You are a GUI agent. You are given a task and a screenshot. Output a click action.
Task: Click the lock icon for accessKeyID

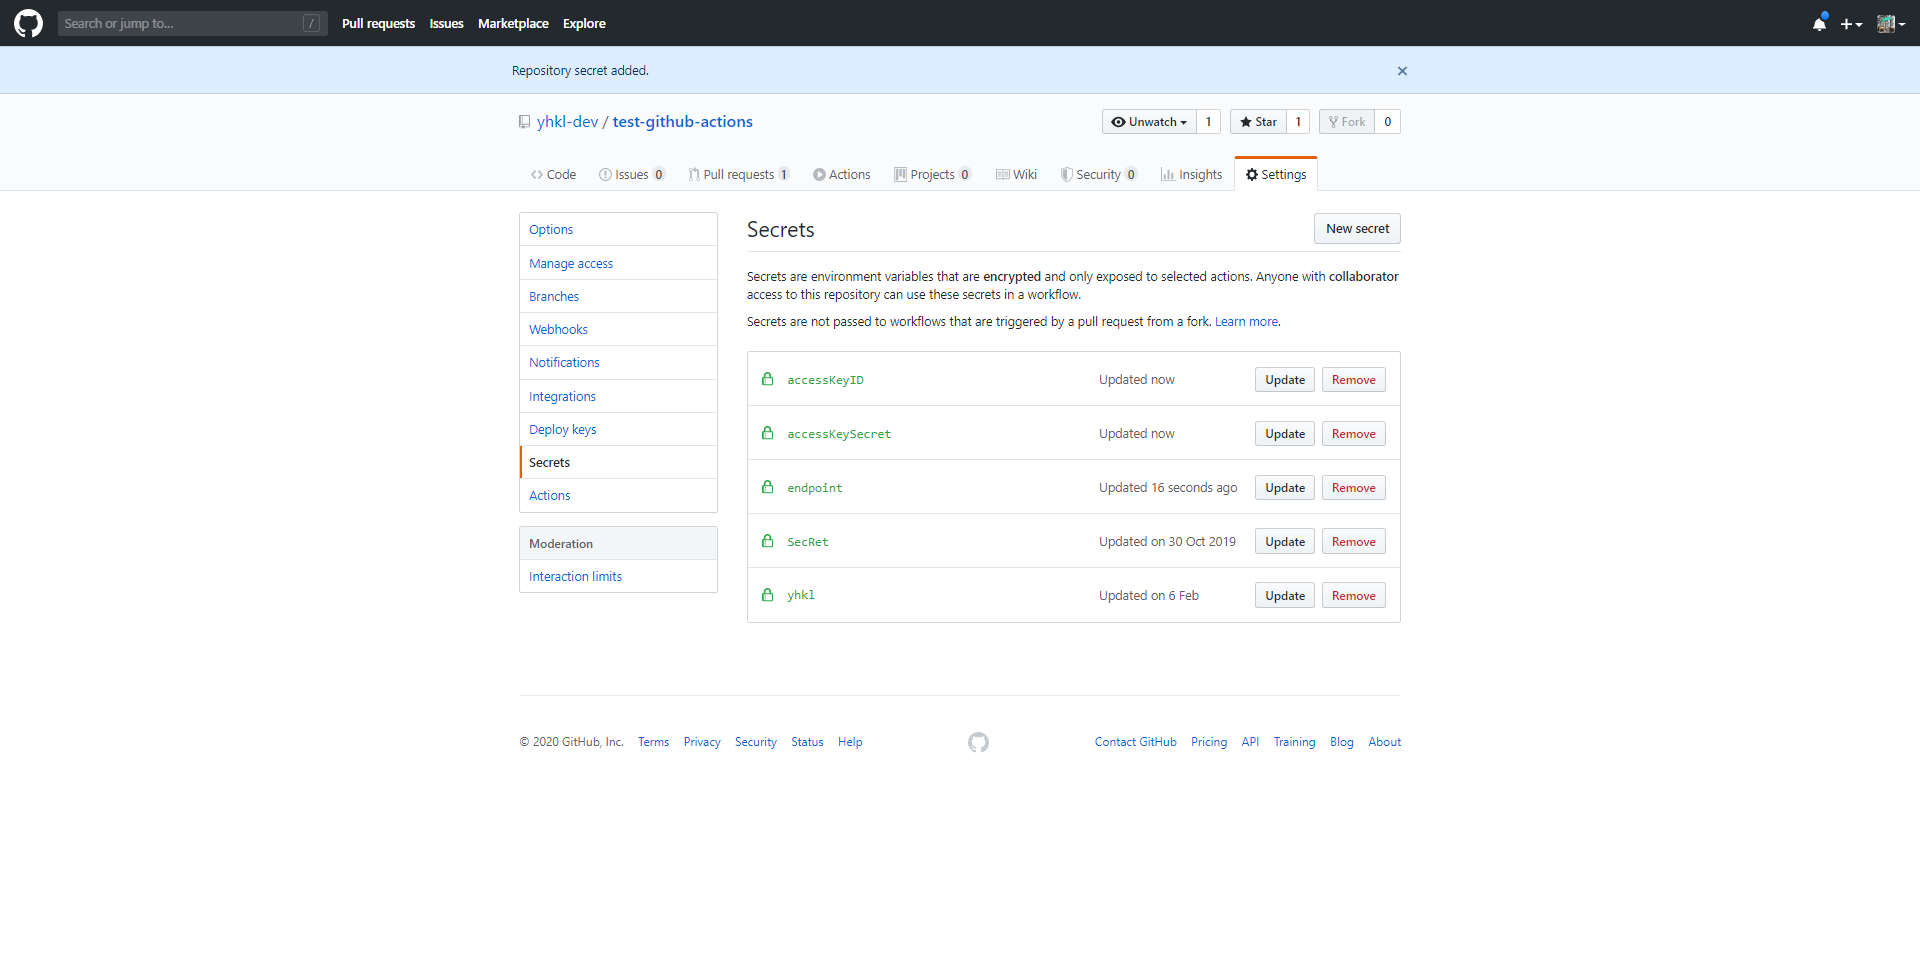pyautogui.click(x=767, y=379)
